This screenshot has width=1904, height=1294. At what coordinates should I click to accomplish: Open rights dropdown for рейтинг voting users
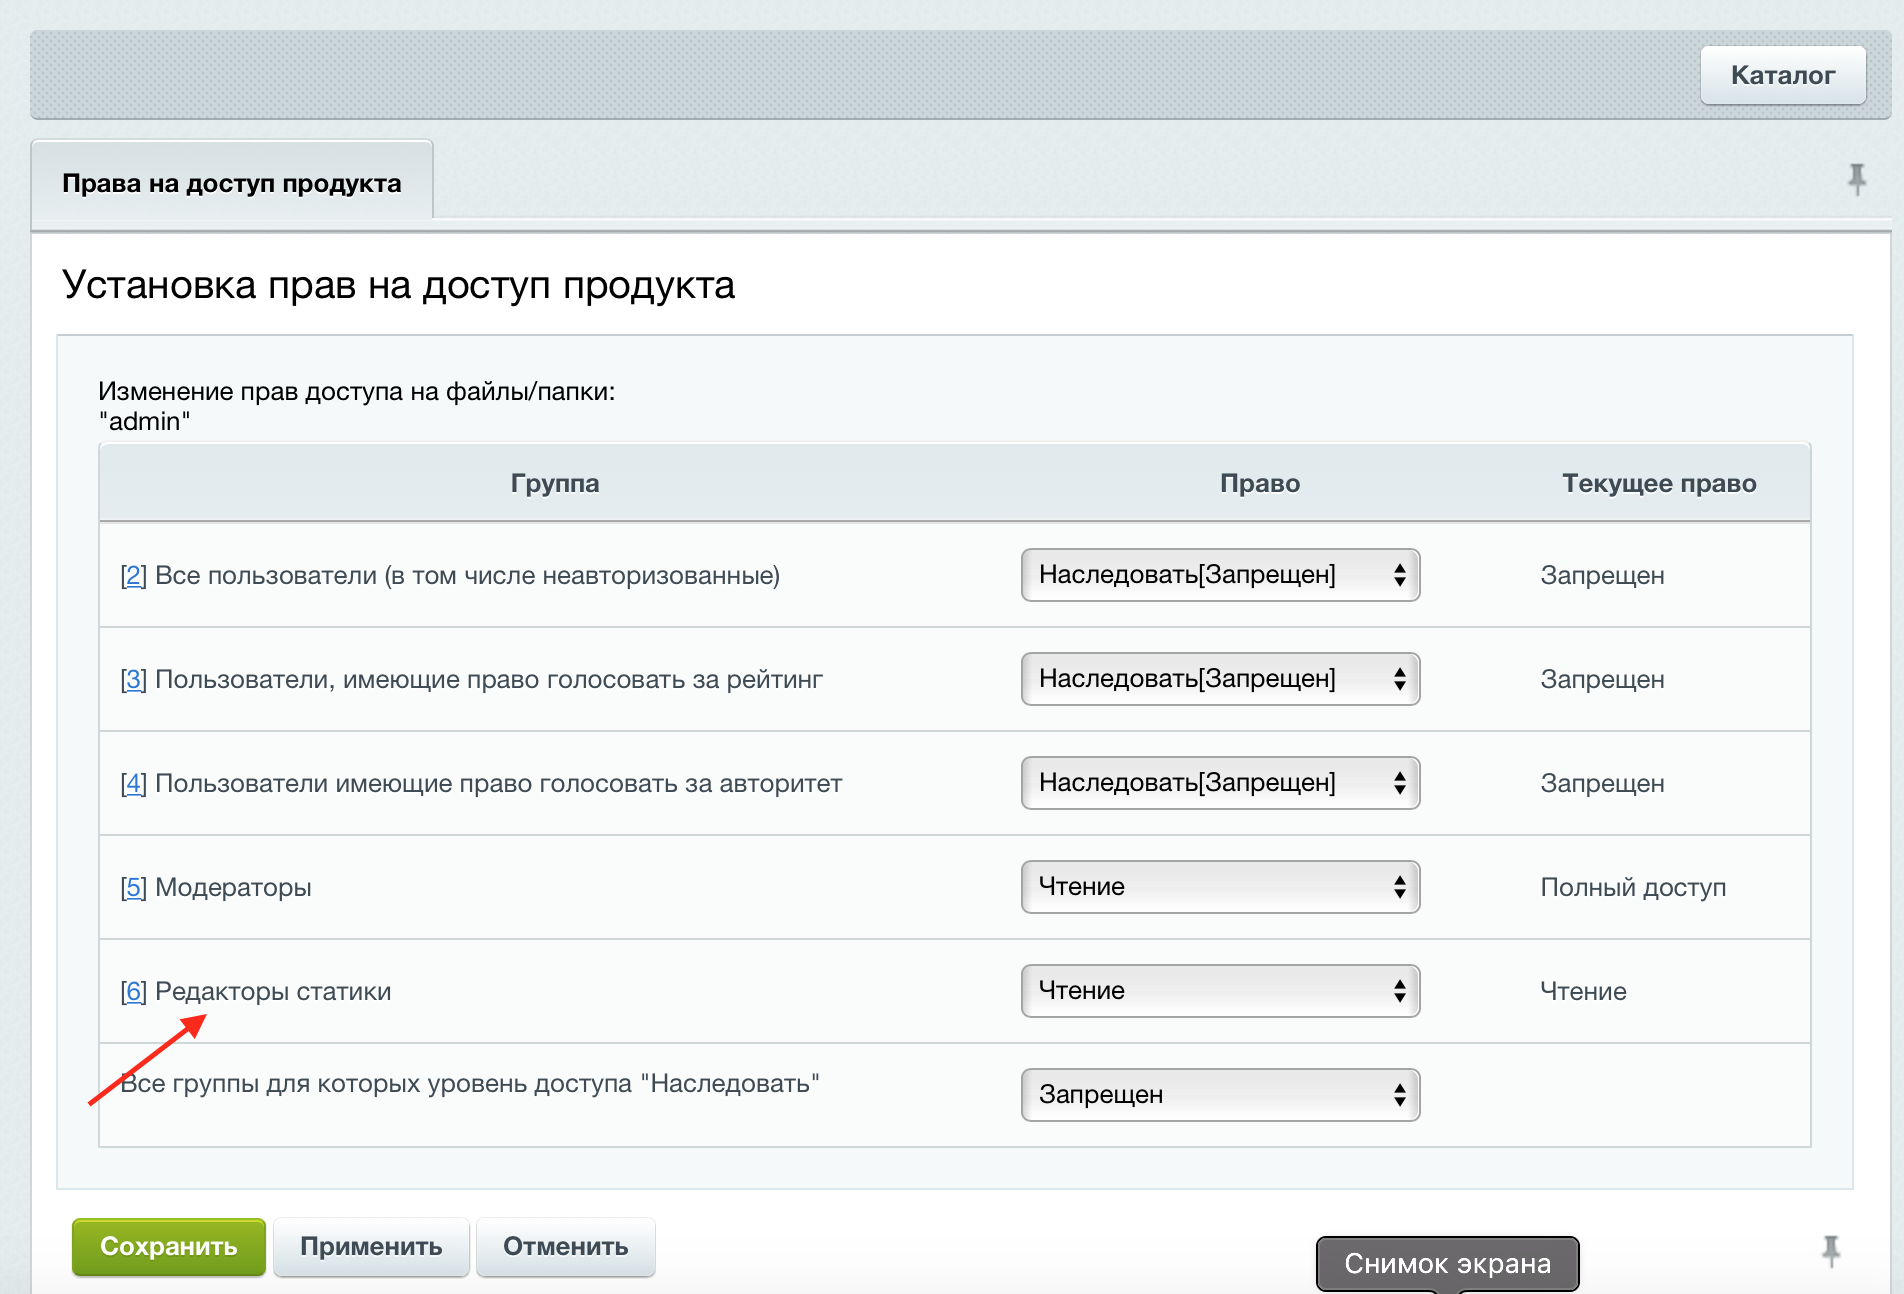[1220, 679]
